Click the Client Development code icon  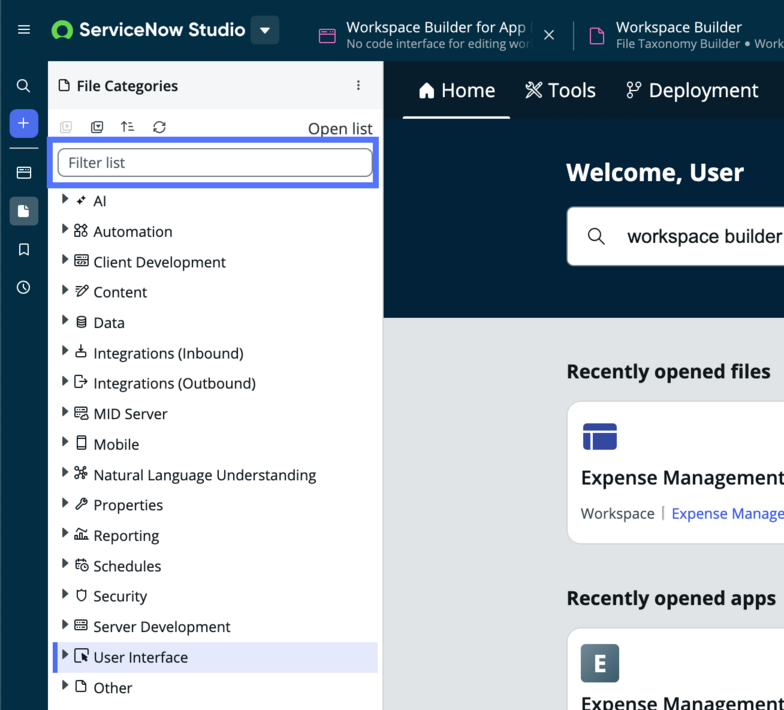(x=81, y=260)
